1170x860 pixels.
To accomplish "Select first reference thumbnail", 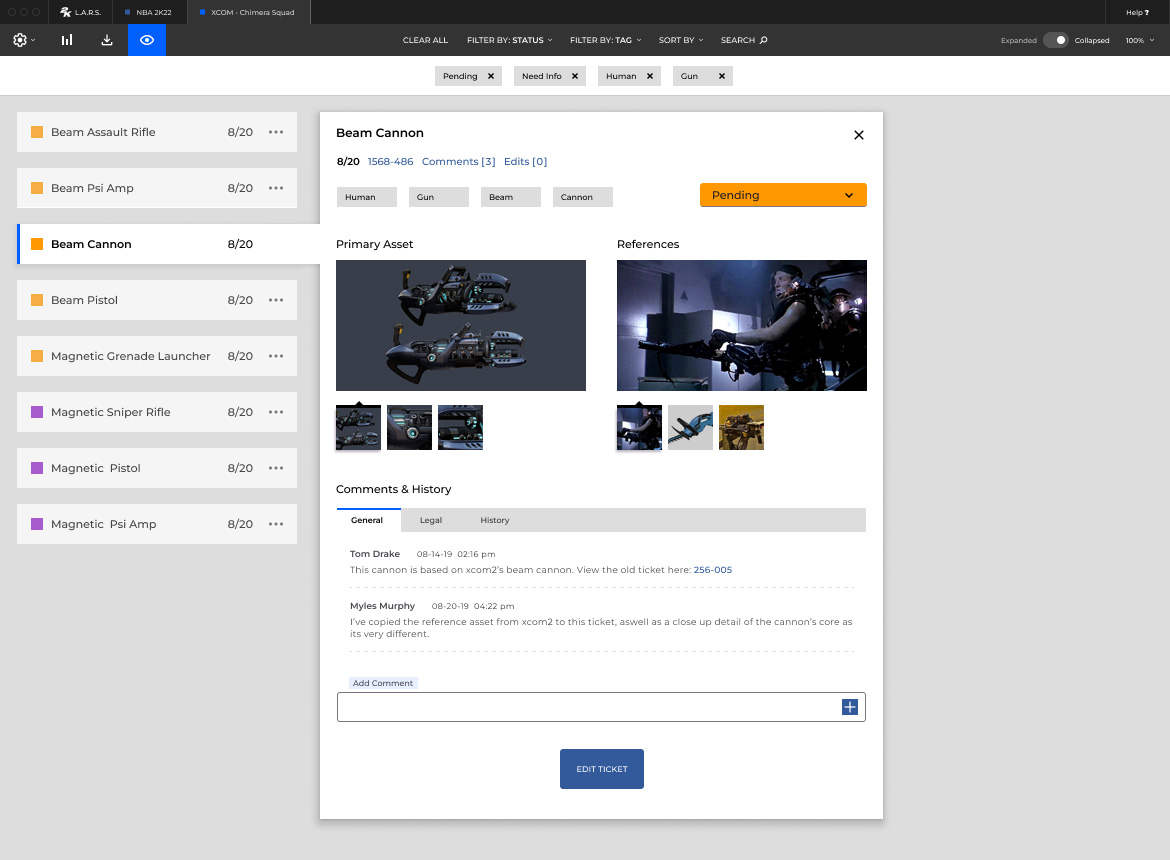I will click(x=639, y=427).
